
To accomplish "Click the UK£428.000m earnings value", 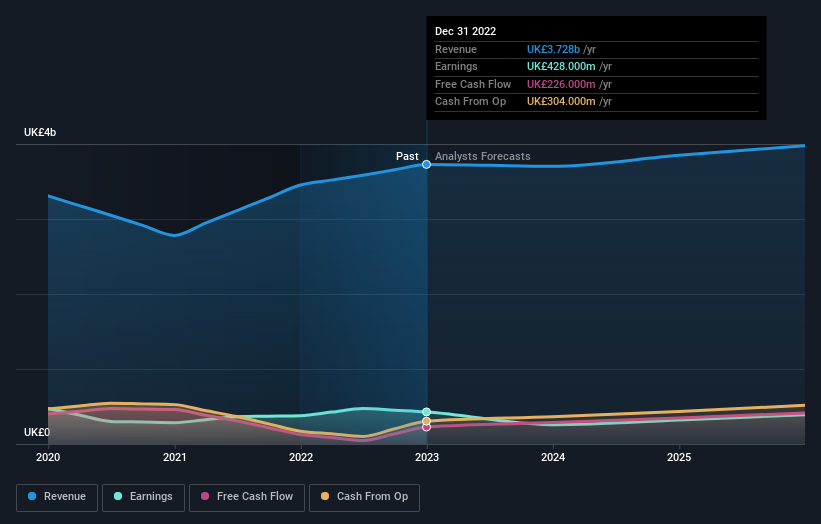I will pos(561,66).
